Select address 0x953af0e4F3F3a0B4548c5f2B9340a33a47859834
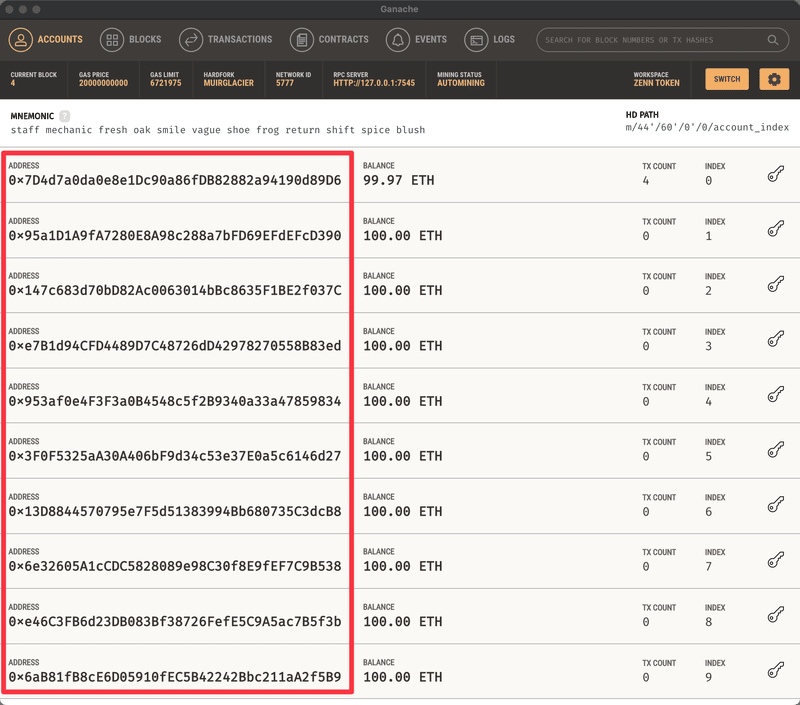800x705 pixels. coord(174,401)
